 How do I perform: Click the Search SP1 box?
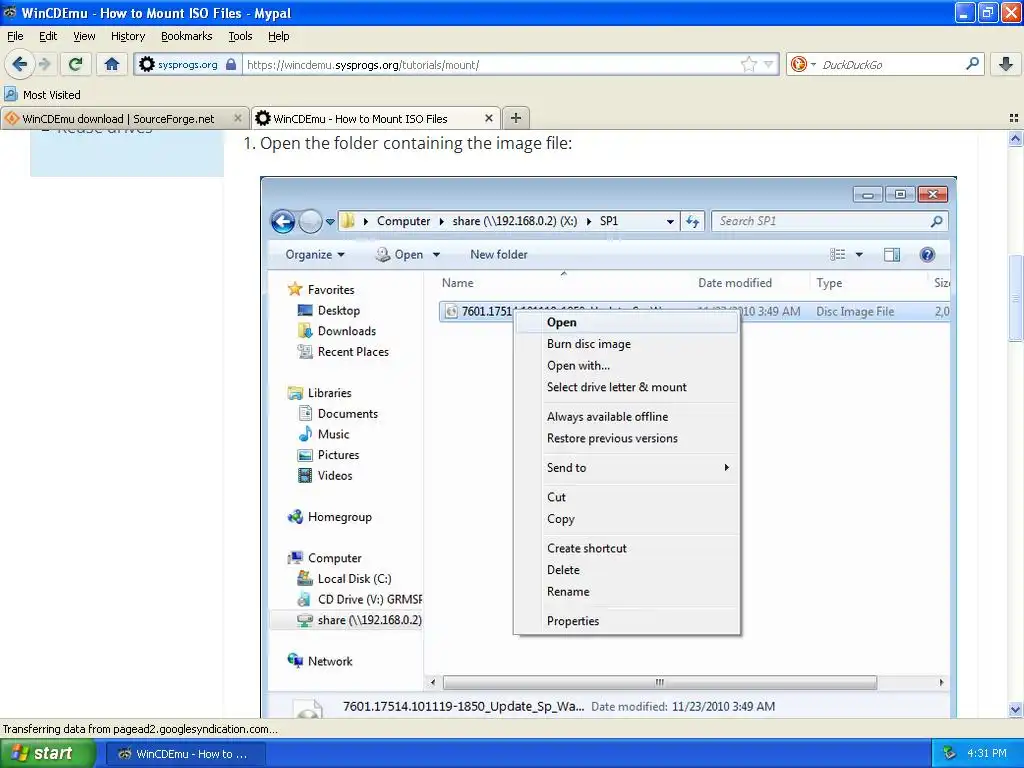(829, 221)
